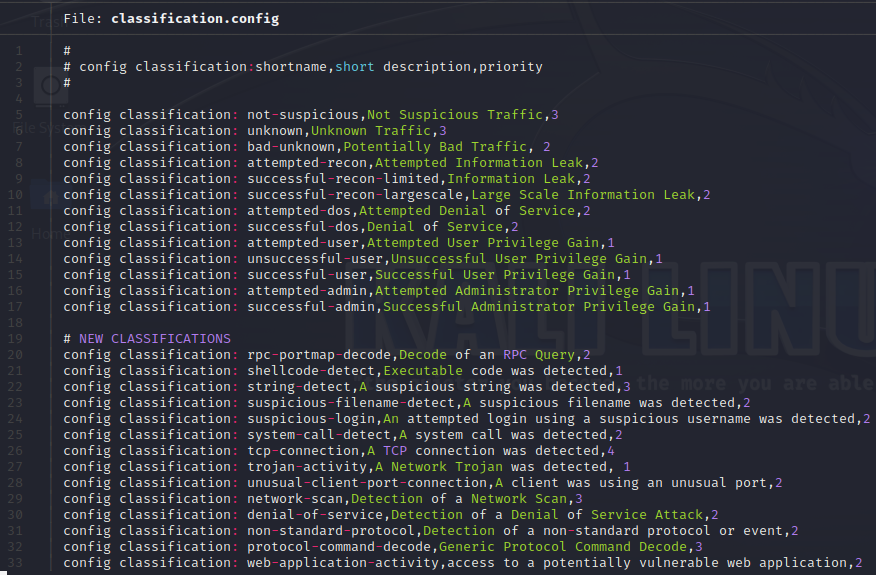Select the 'trojan-activity' shortname
The width and height of the screenshot is (876, 575).
(x=307, y=467)
